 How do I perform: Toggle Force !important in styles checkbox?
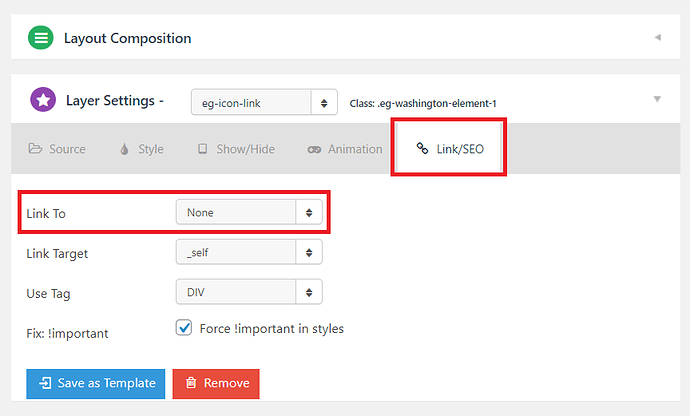pyautogui.click(x=184, y=328)
